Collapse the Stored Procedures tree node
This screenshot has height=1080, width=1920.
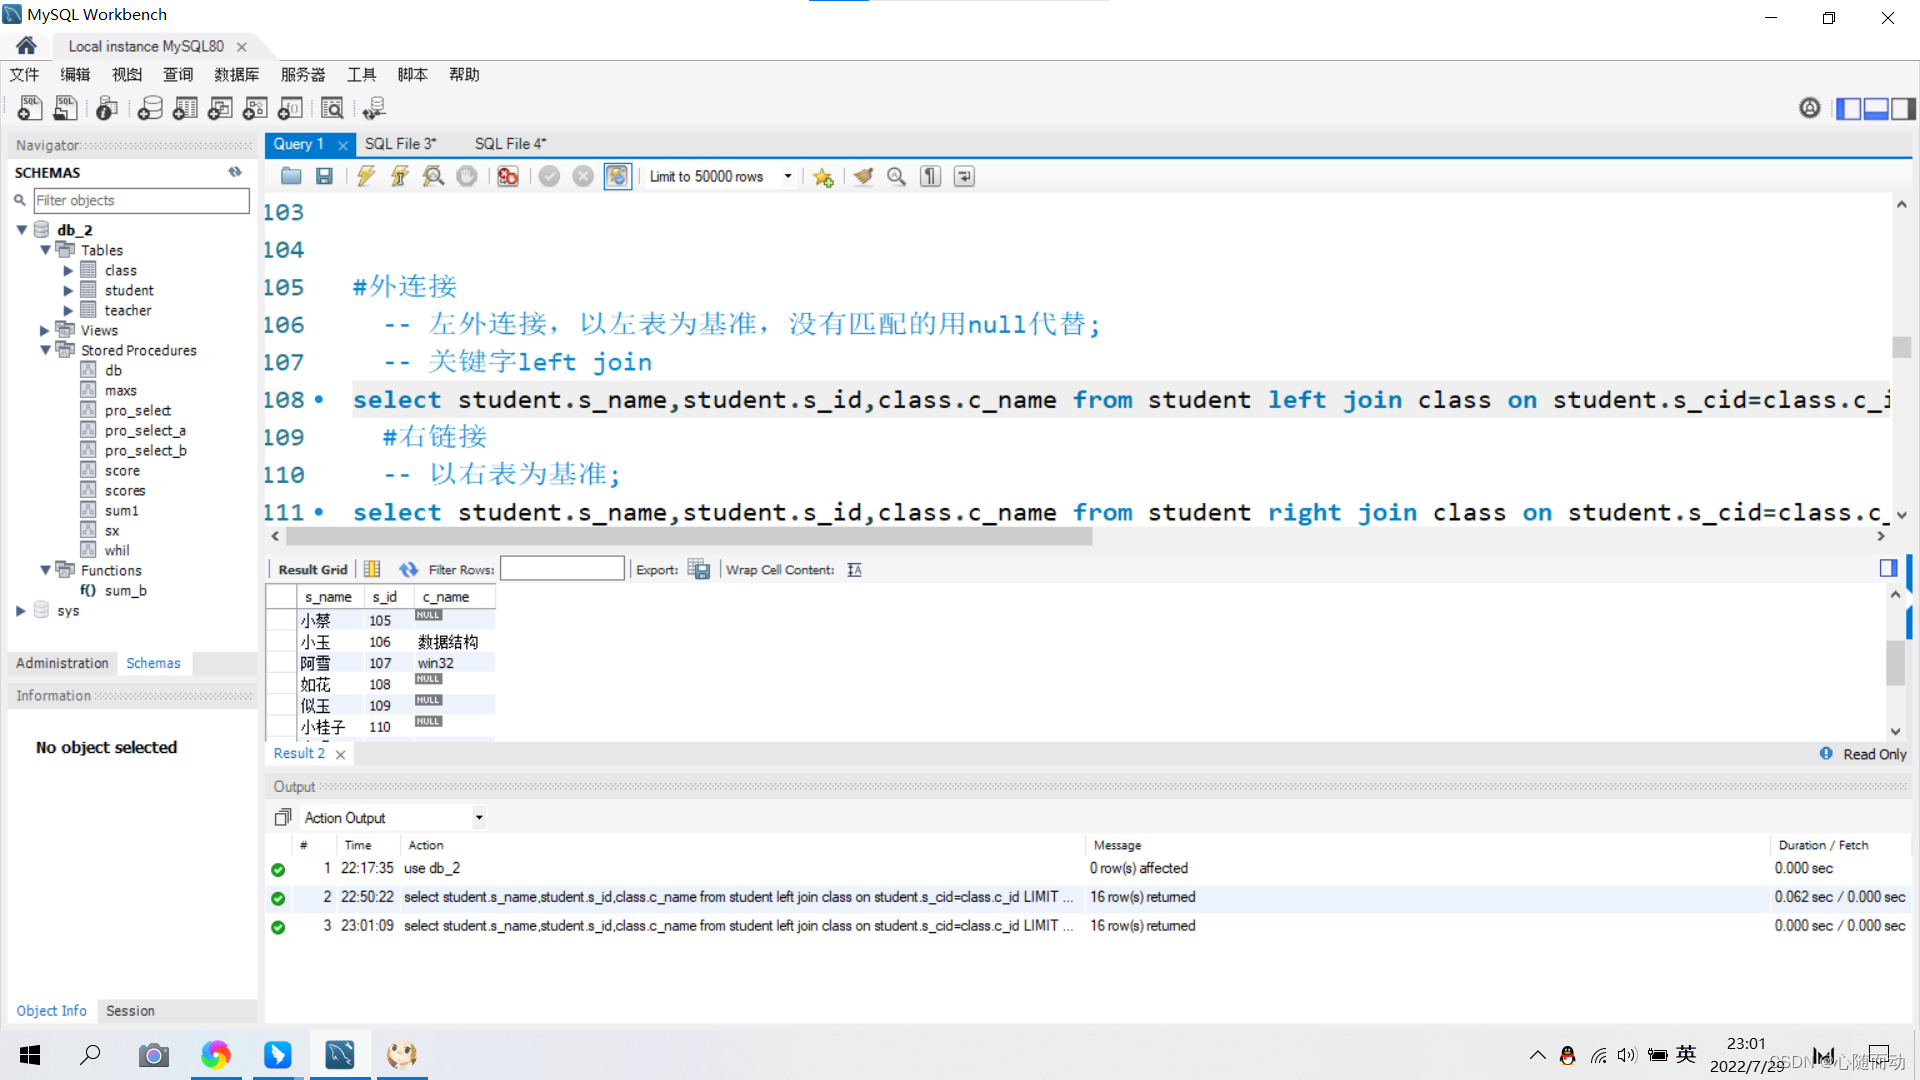45,350
